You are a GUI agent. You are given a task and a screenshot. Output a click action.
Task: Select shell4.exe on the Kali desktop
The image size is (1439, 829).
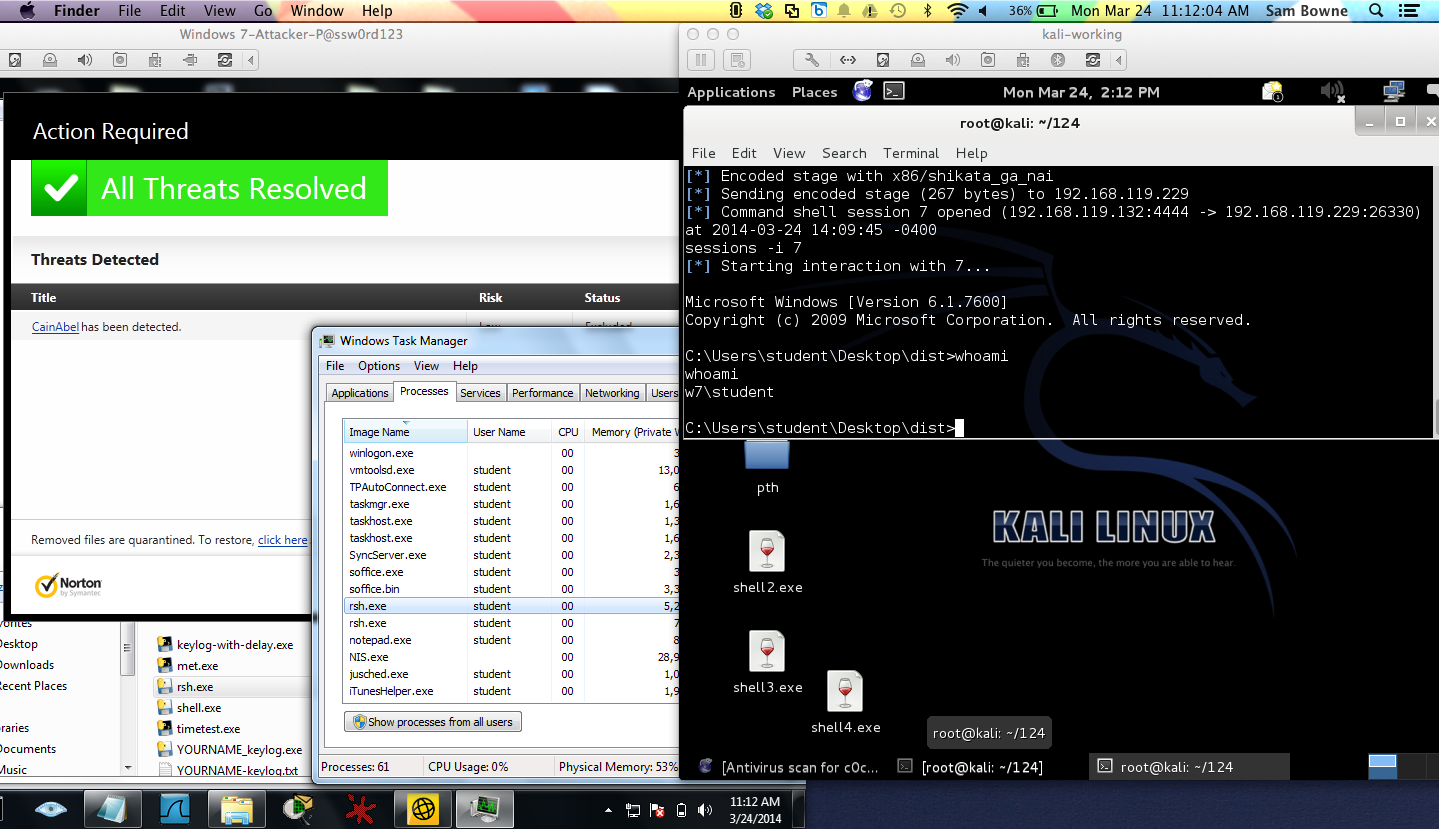point(845,703)
